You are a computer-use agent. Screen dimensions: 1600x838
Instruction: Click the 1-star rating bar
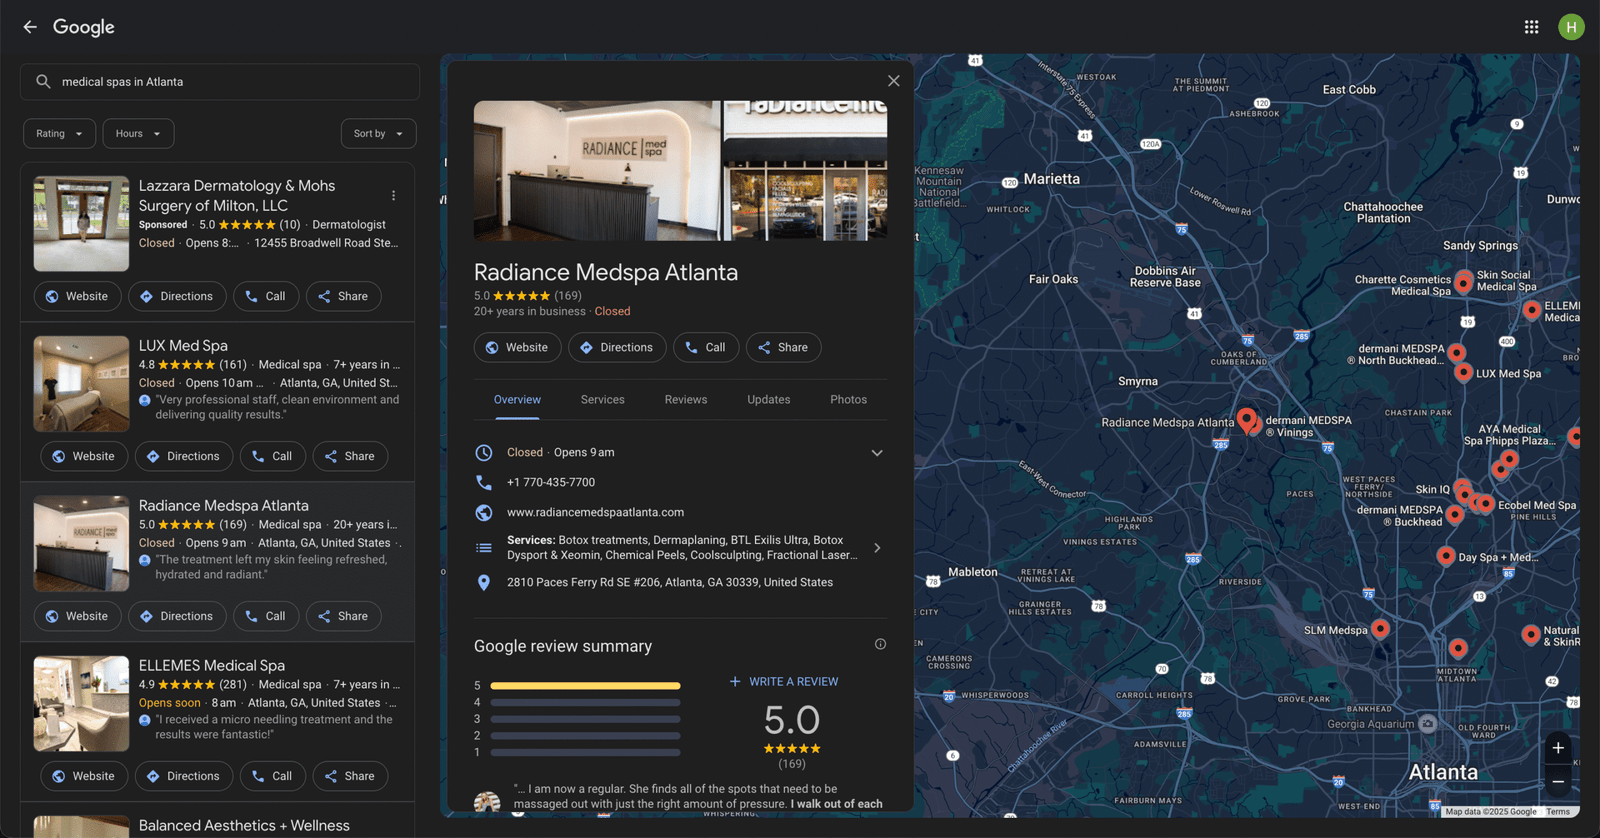pos(585,753)
